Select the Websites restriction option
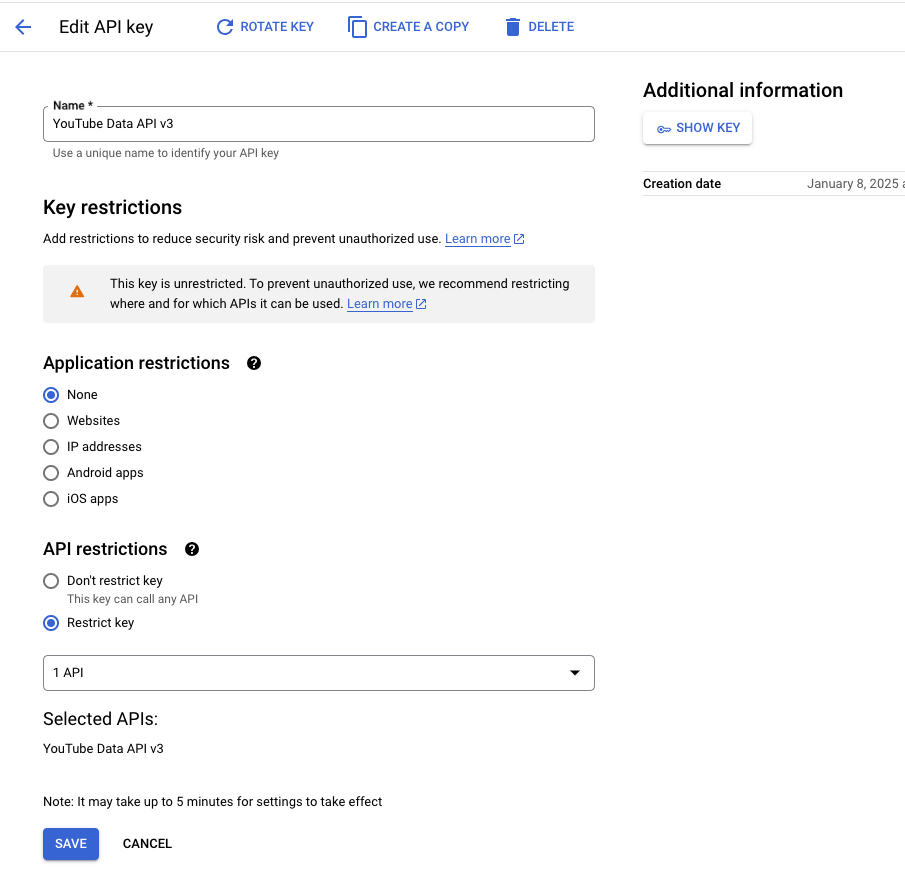Image resolution: width=905 pixels, height=888 pixels. point(51,421)
